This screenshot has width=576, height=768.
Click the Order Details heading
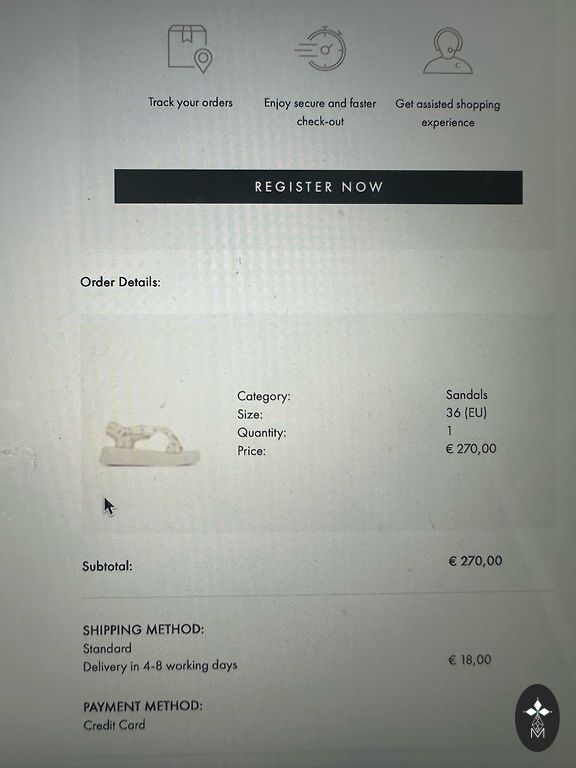[120, 282]
